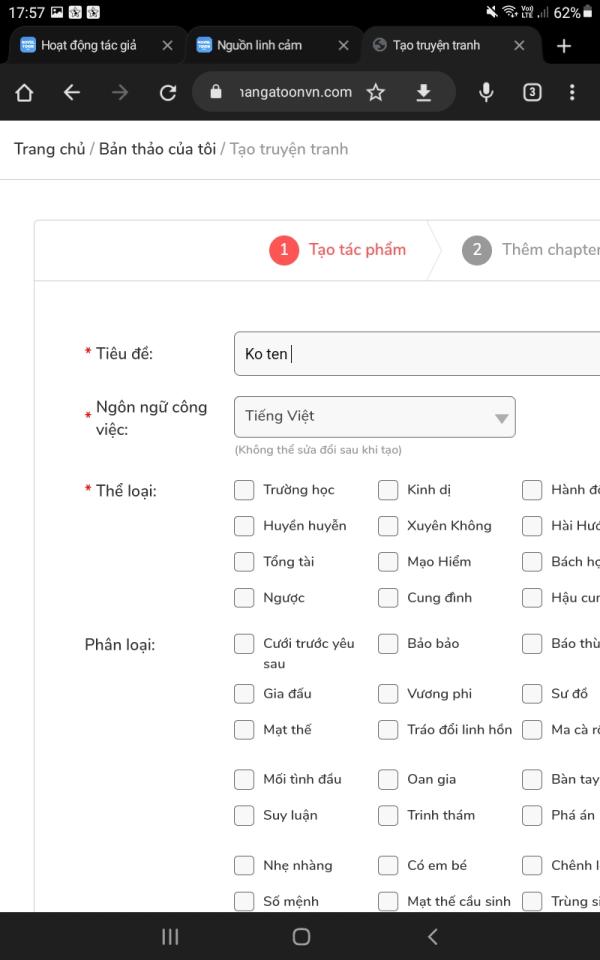Viewport: 600px width, 960px height.
Task: Tick the Kinh dị checkbox
Action: point(388,490)
